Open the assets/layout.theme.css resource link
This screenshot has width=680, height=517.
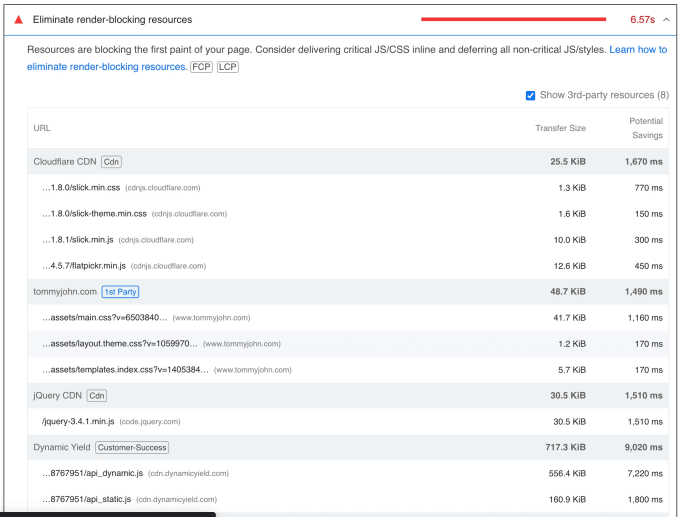click(x=120, y=344)
